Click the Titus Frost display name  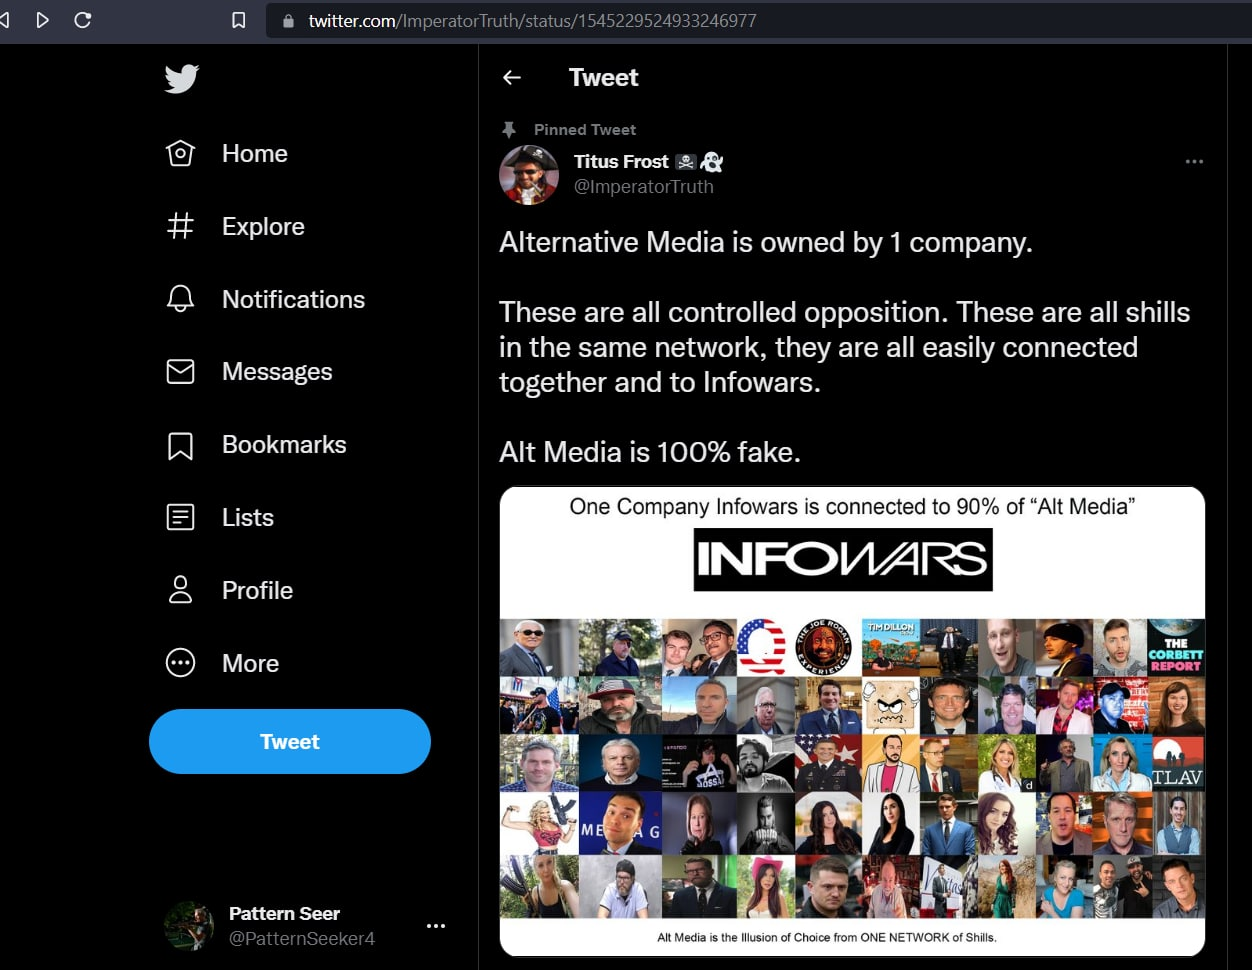[621, 161]
